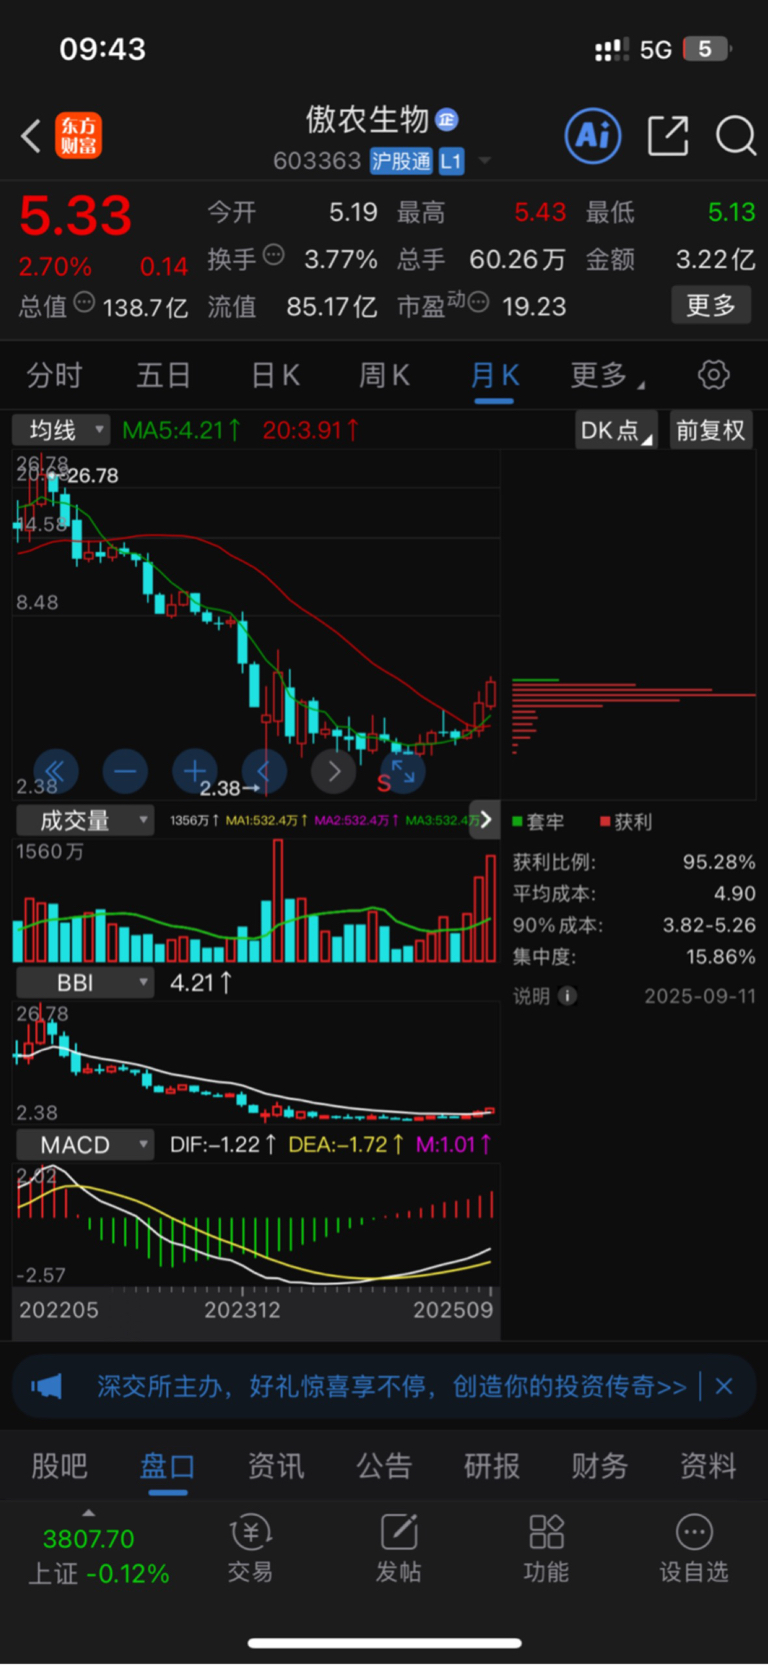Open the search magnifier icon
Screen dimensions: 768x1665
pyautogui.click(x=736, y=136)
